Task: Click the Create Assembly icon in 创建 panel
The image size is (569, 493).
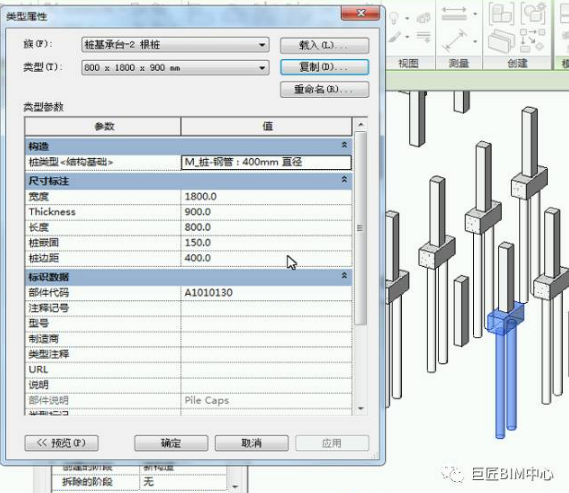Action: click(501, 14)
